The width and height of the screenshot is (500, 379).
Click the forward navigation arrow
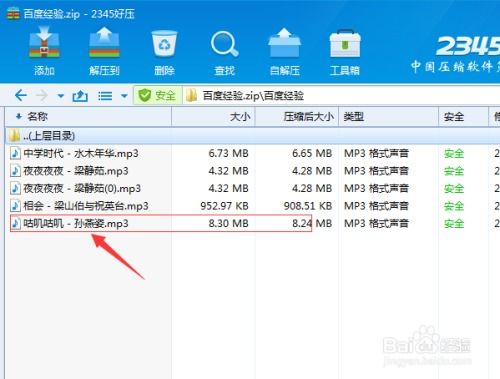(x=42, y=96)
